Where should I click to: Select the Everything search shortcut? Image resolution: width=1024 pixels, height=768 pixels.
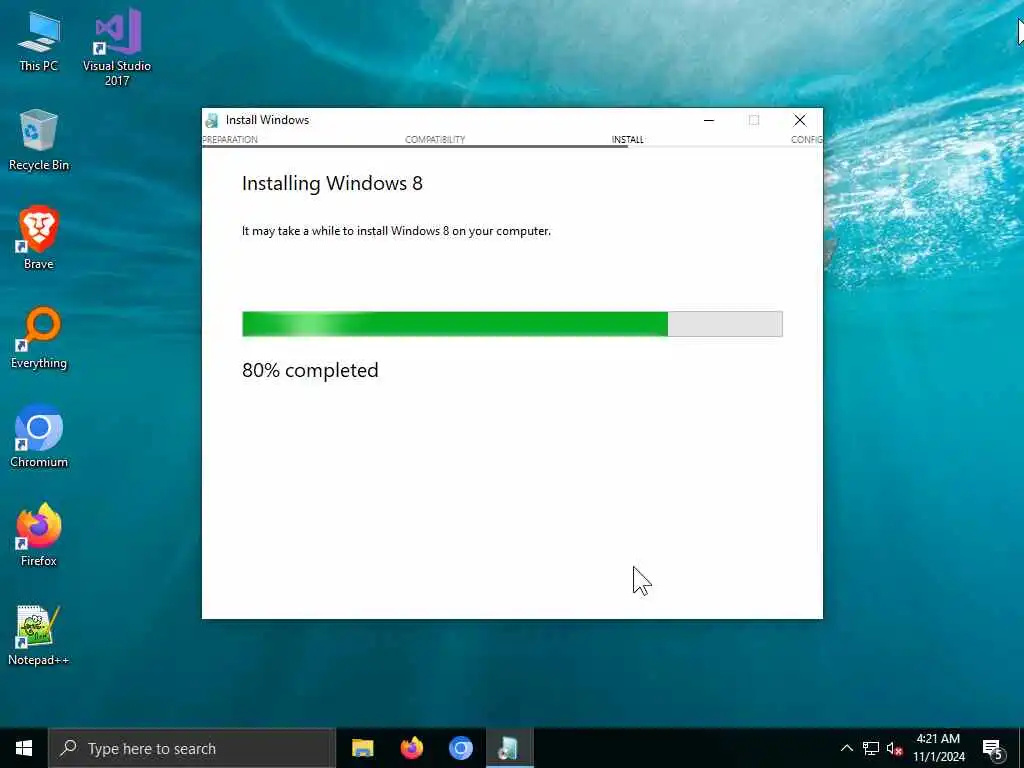coord(39,338)
